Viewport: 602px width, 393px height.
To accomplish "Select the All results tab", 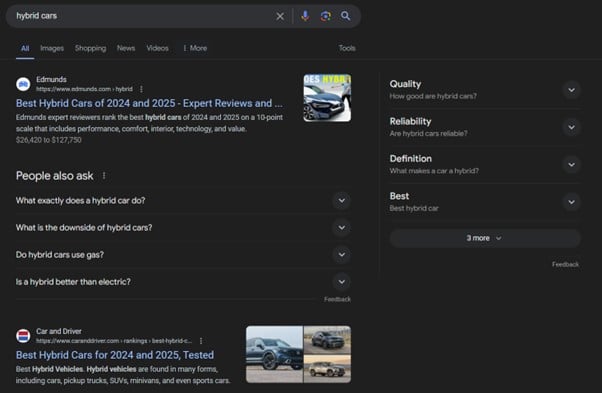I will tap(25, 48).
